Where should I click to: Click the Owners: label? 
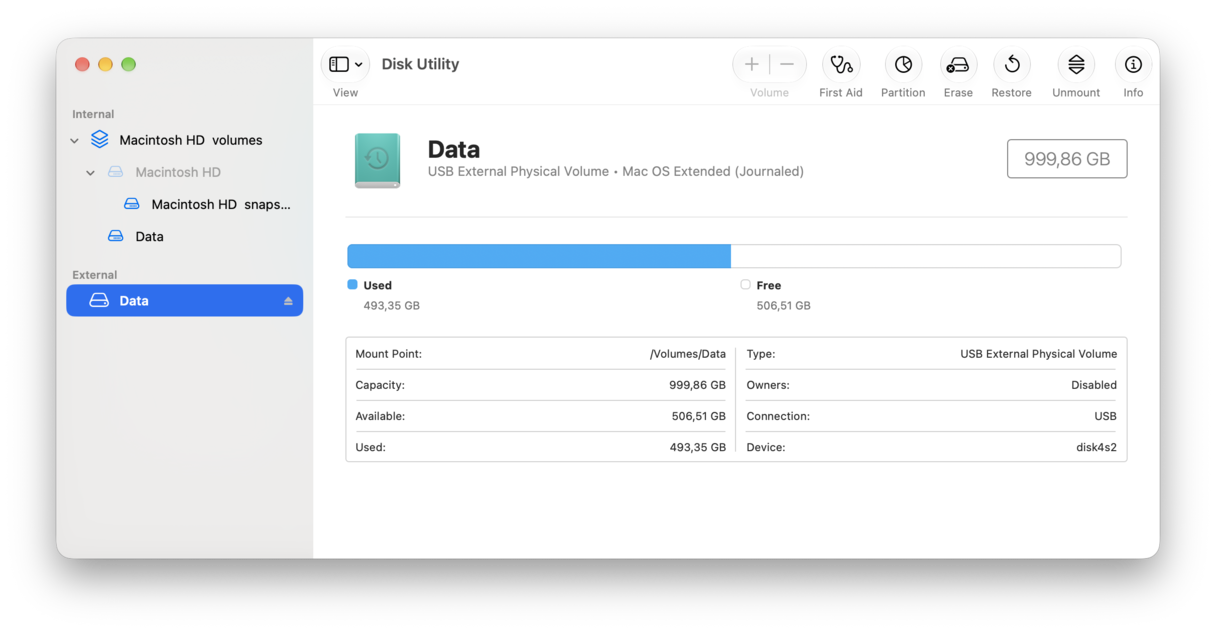coord(768,385)
